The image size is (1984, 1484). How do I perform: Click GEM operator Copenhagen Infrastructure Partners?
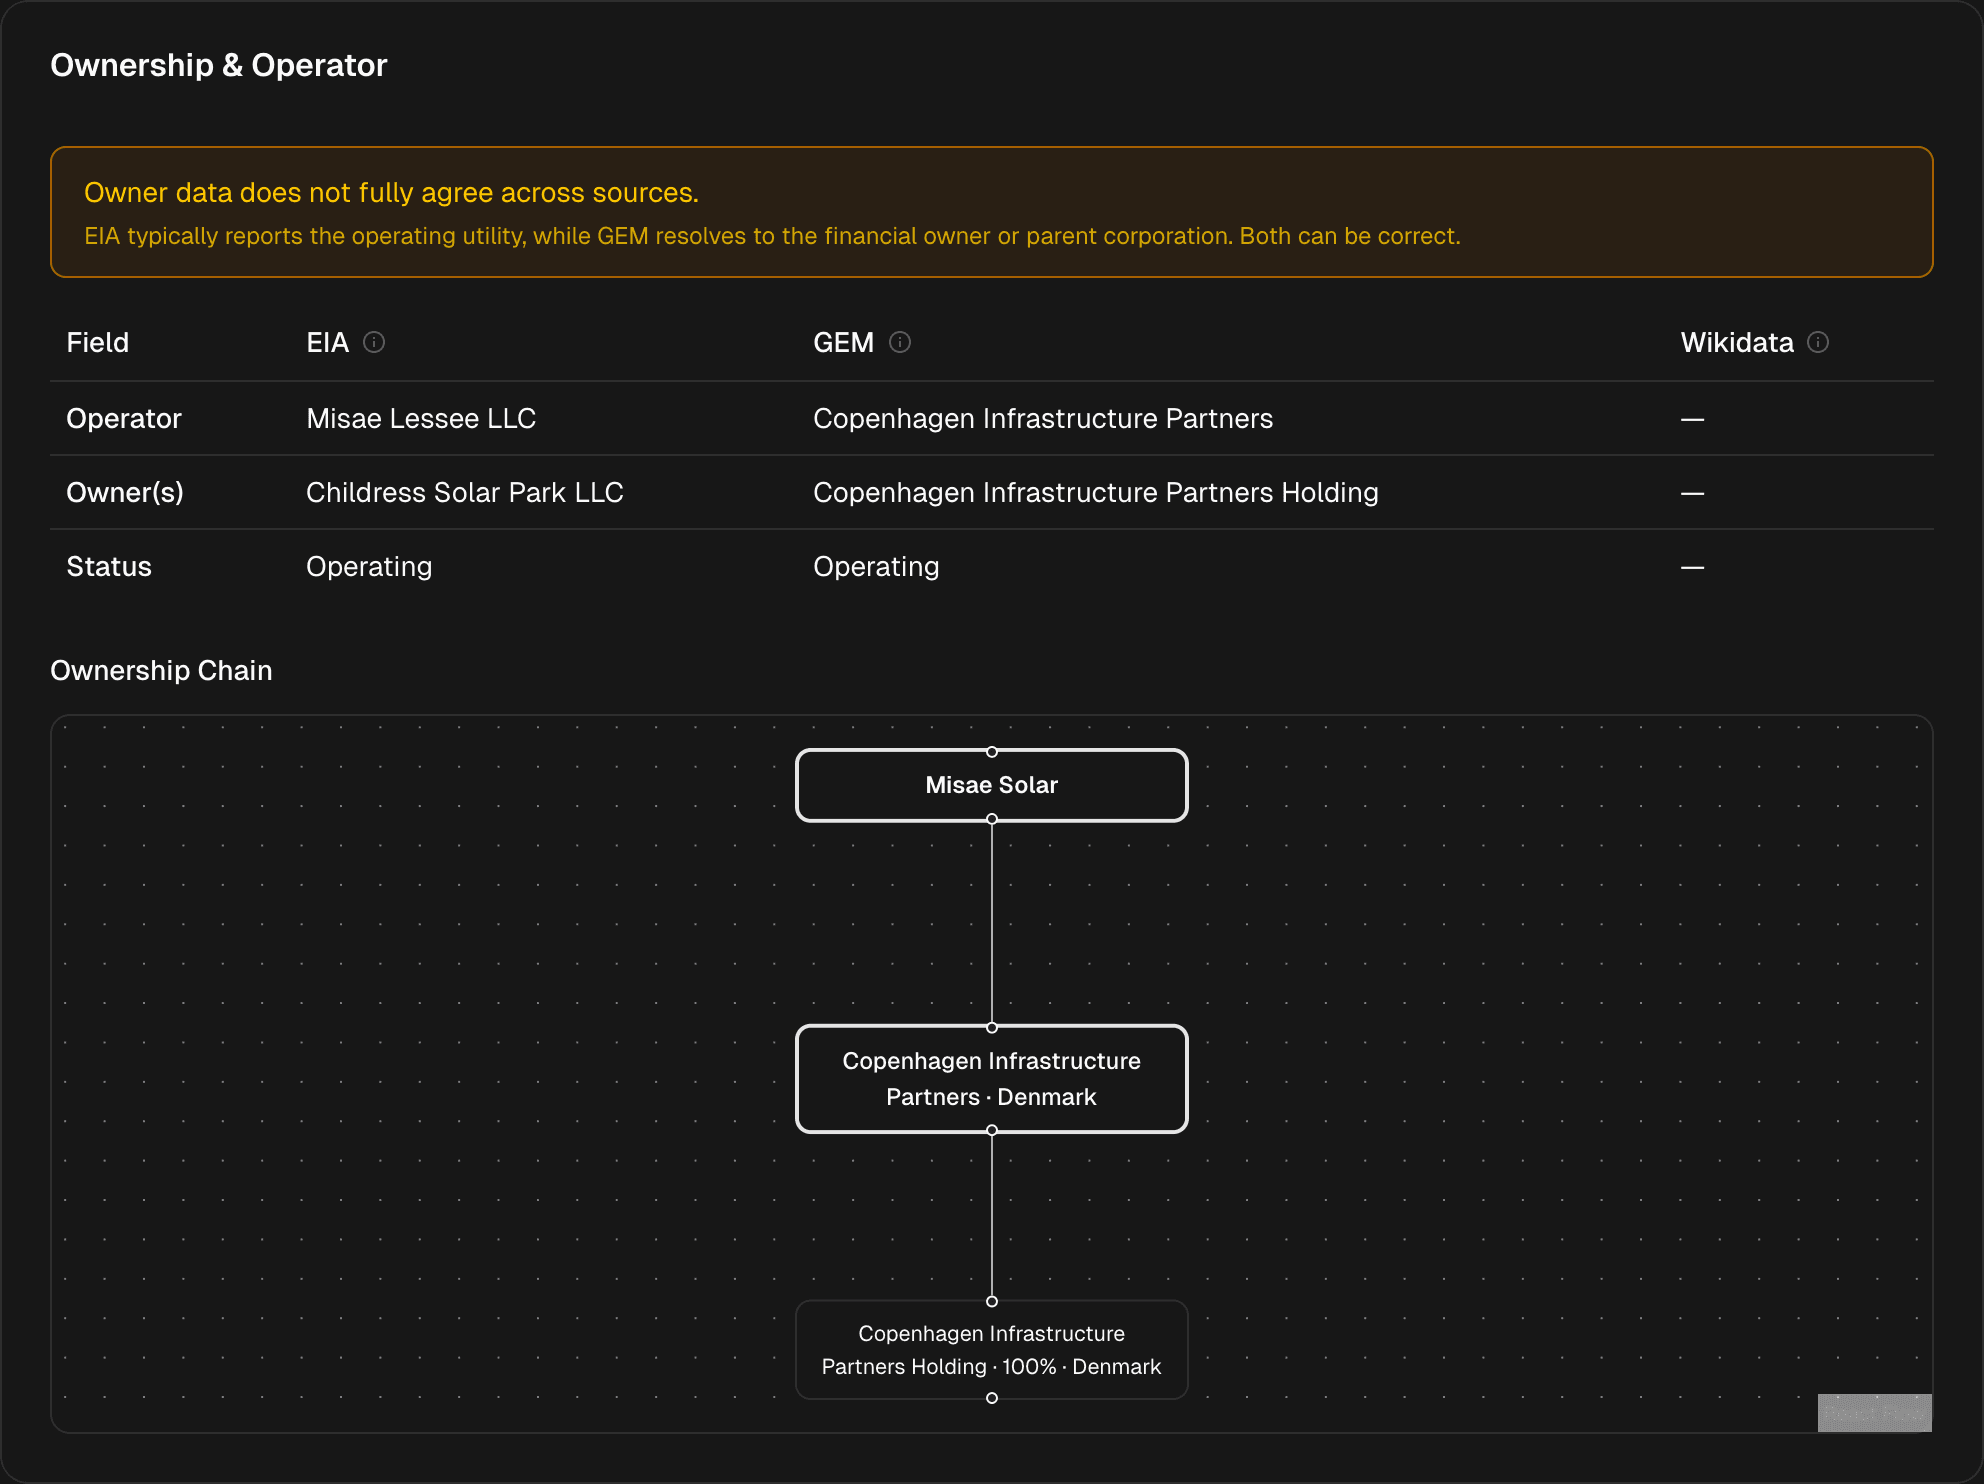[x=1043, y=418]
